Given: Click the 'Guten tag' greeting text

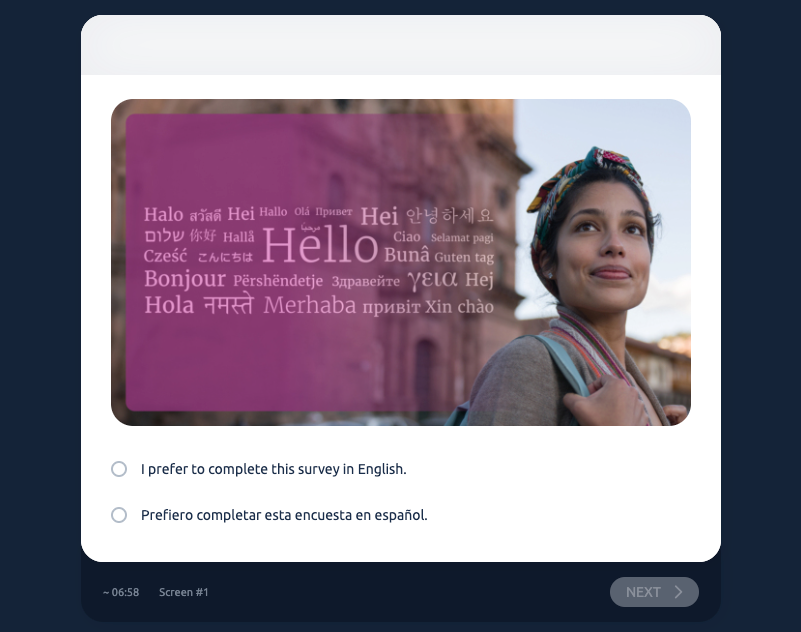Looking at the screenshot, I should click(x=464, y=257).
